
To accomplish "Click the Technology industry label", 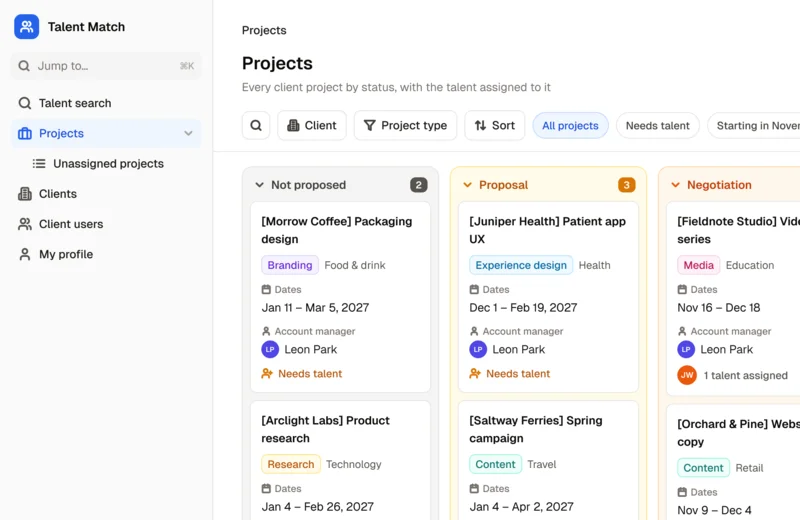I will [x=354, y=464].
